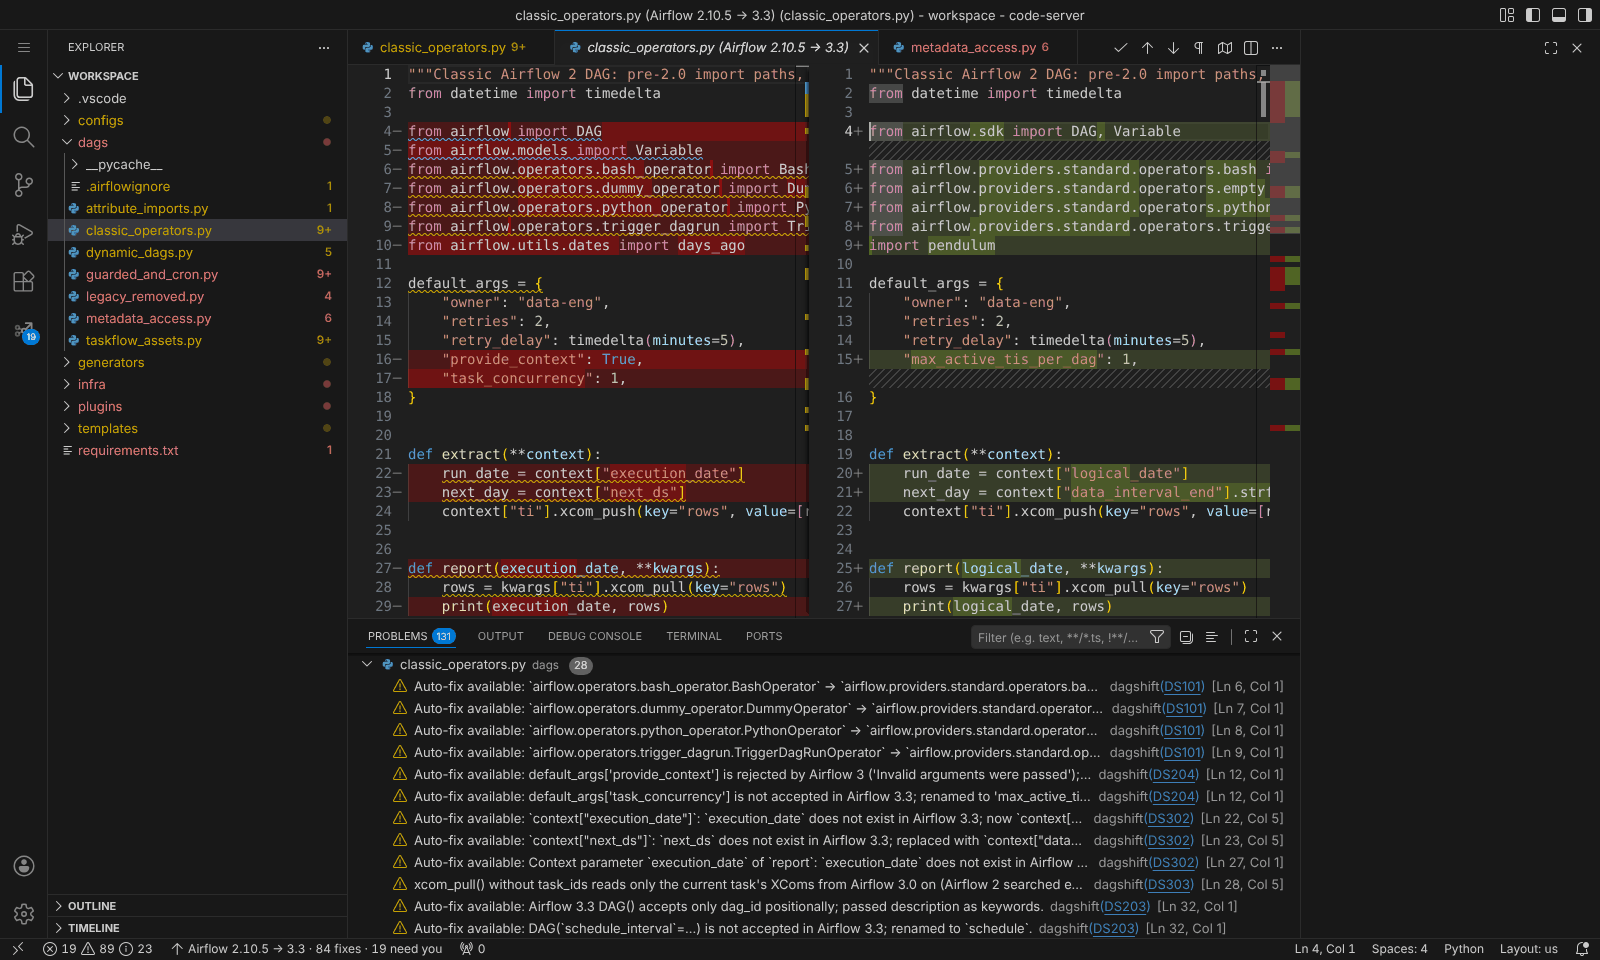The width and height of the screenshot is (1600, 960).
Task: Open the Run and Debug view
Action: 24,234
